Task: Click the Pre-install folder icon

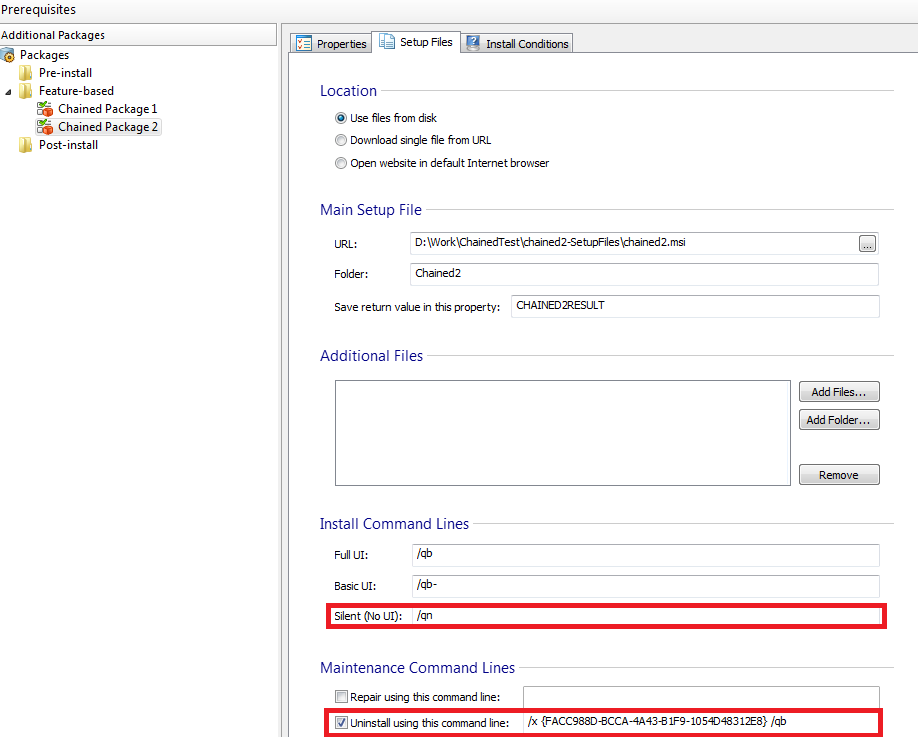Action: (26, 73)
